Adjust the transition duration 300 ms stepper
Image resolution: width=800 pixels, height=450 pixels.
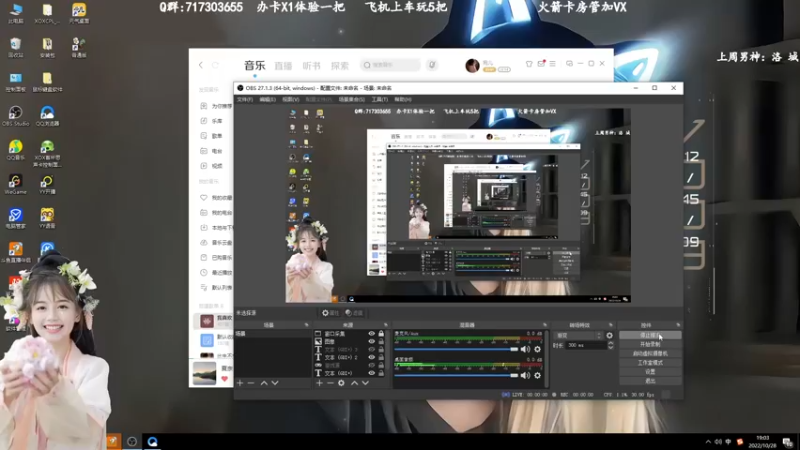point(611,345)
